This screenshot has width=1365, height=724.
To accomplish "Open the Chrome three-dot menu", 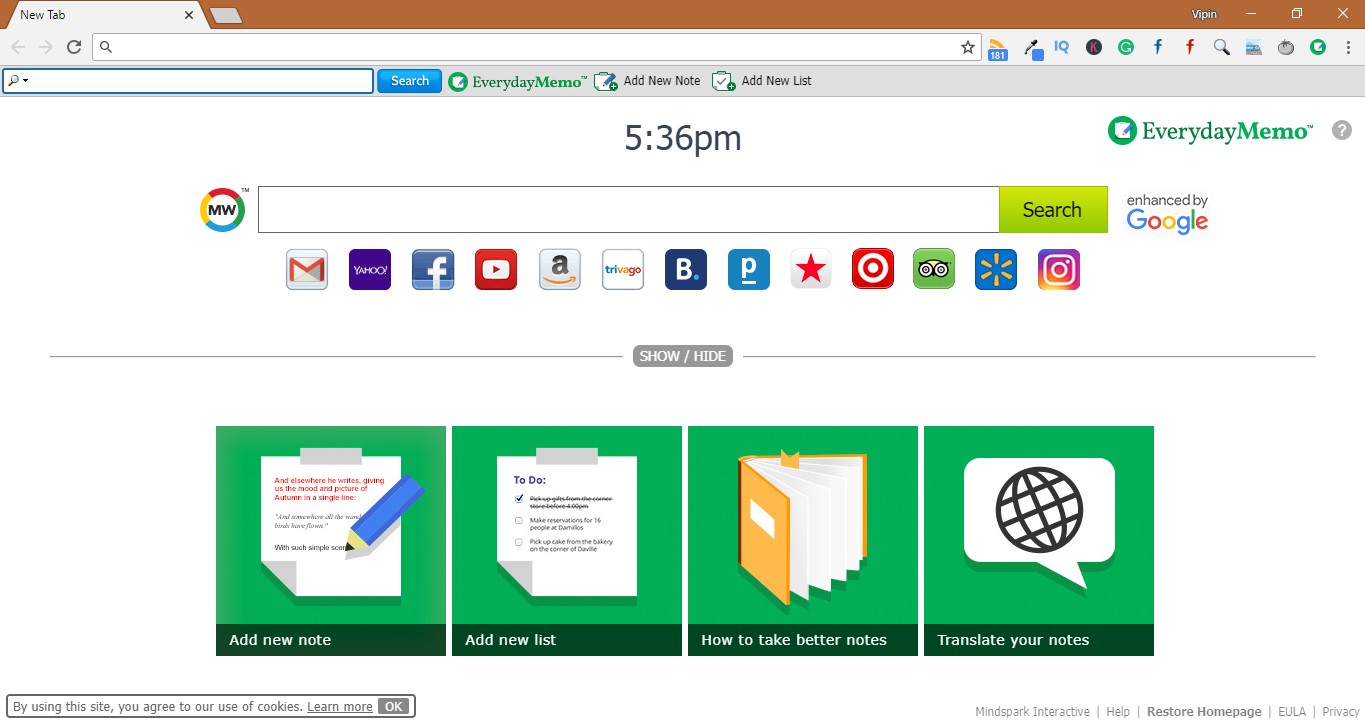I will 1347,47.
